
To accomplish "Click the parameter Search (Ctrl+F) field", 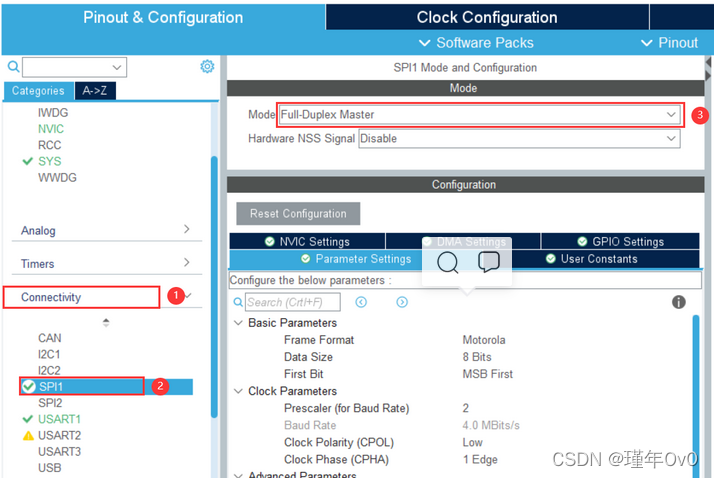I will click(293, 302).
